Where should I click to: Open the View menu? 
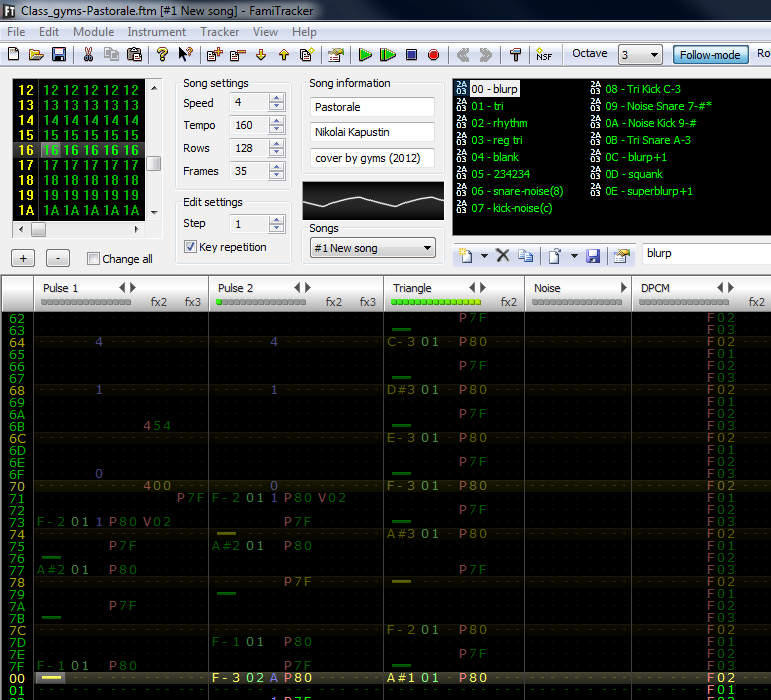[x=265, y=32]
